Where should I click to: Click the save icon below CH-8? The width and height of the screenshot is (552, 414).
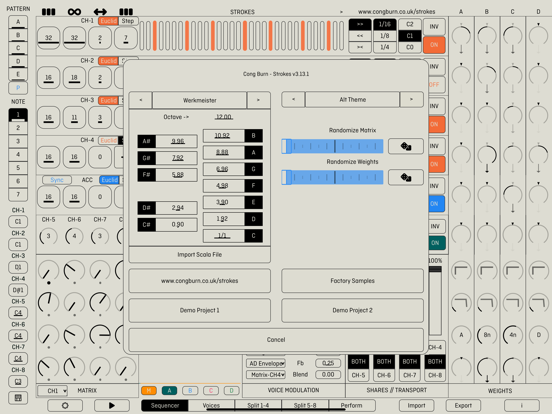18,398
